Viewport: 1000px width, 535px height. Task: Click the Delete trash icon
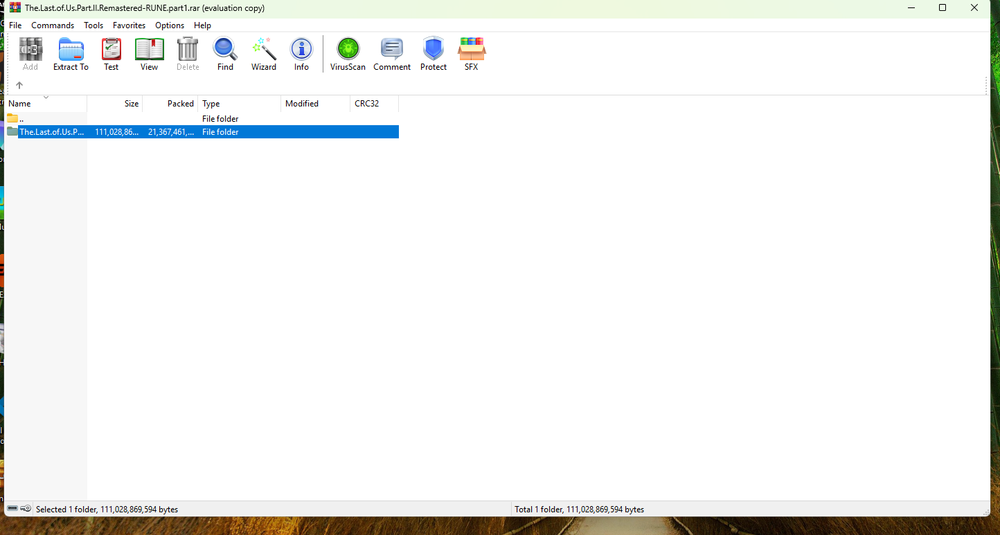(x=188, y=54)
